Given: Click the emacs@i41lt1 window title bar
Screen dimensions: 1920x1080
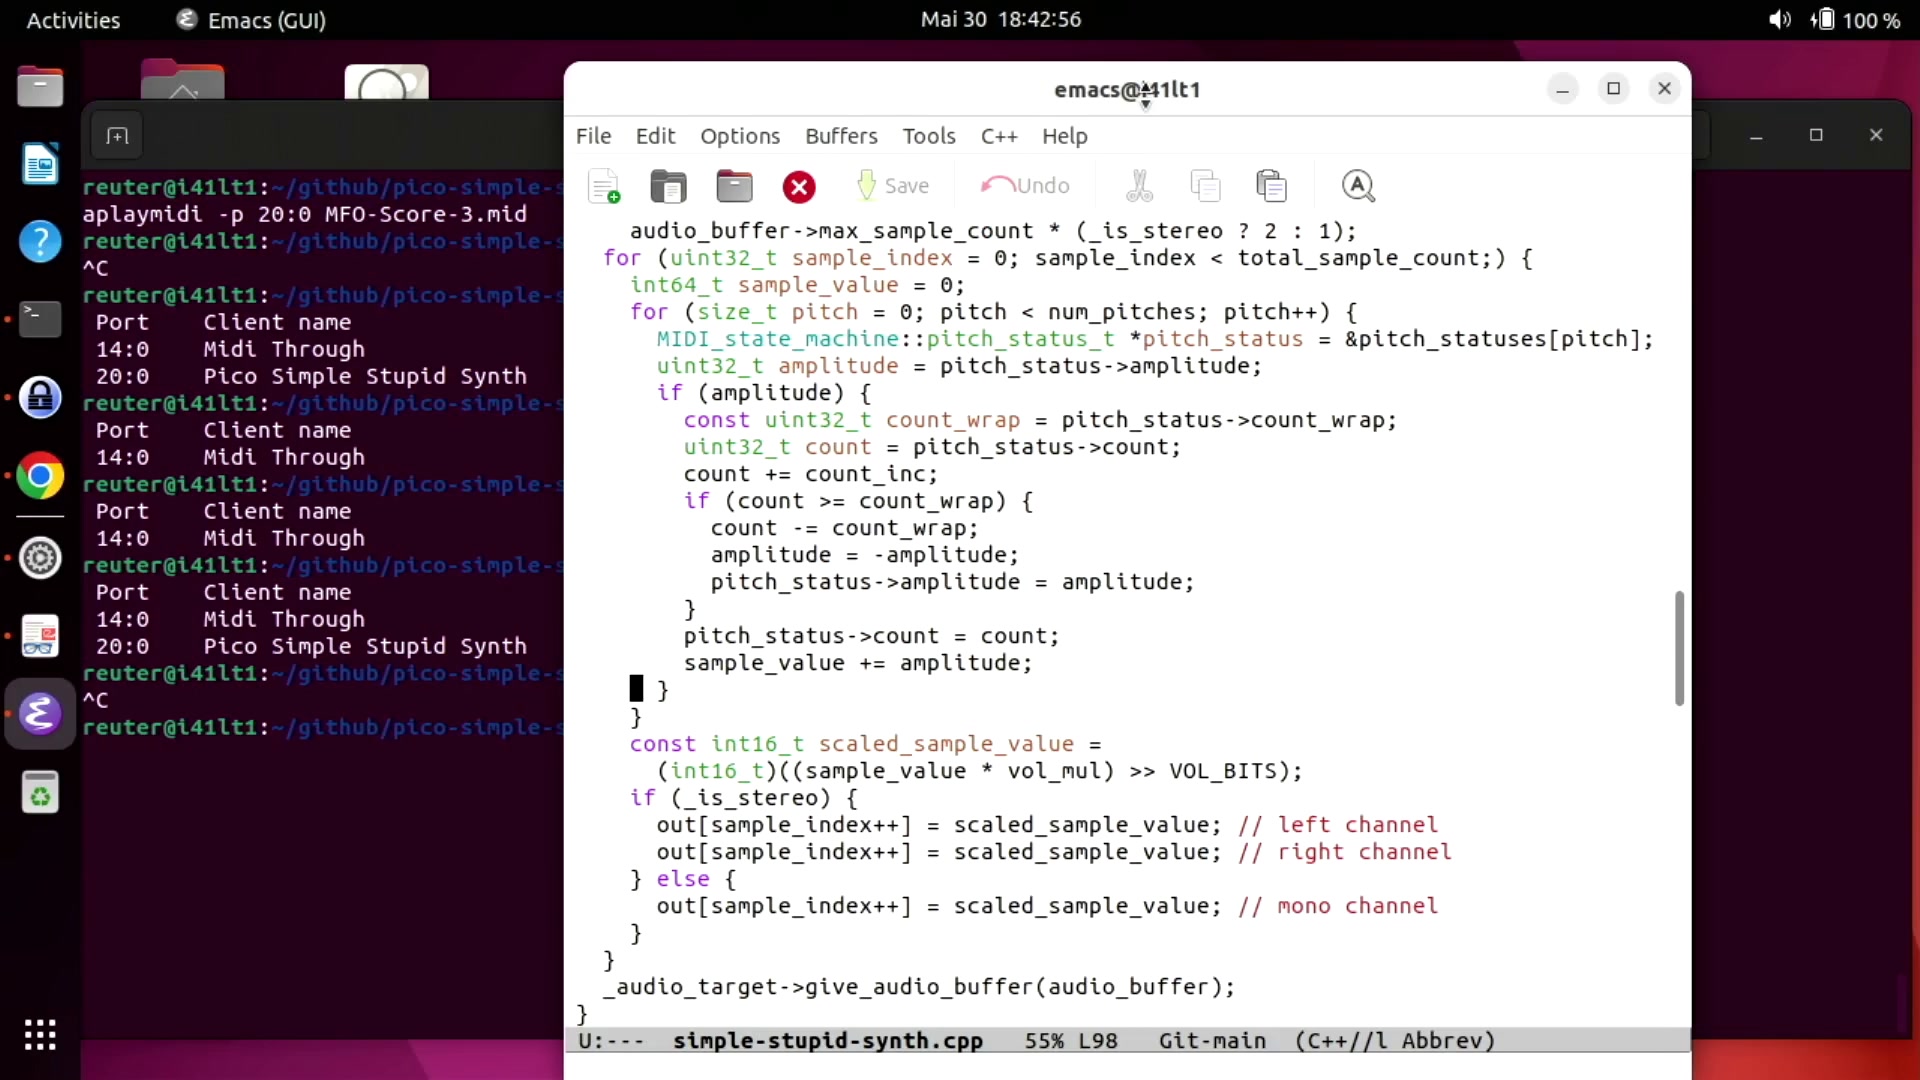Looking at the screenshot, I should 1127,89.
